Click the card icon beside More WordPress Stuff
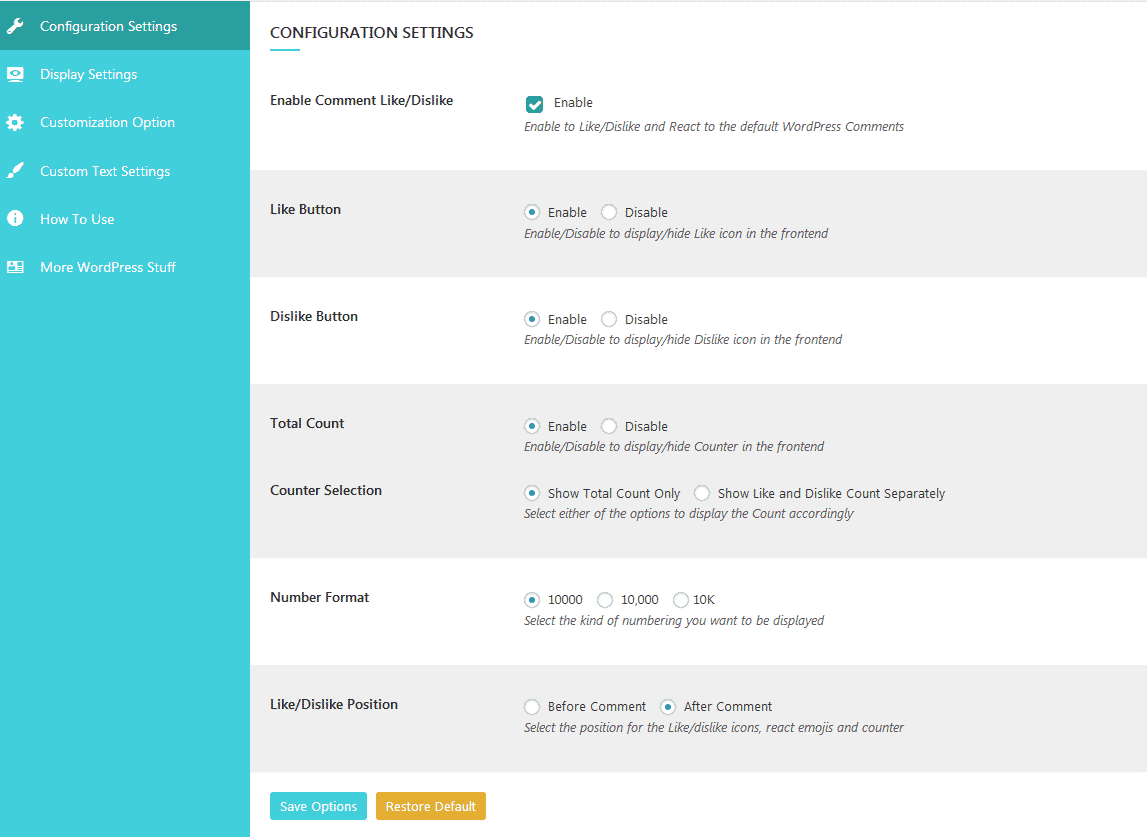Viewport: 1147px width, 837px height. click(15, 267)
